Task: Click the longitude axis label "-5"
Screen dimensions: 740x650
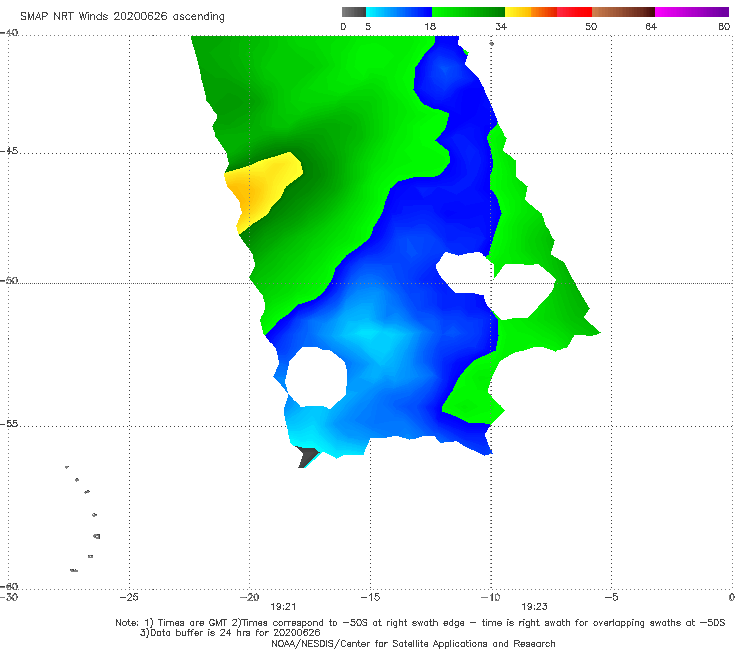Action: coord(611,597)
